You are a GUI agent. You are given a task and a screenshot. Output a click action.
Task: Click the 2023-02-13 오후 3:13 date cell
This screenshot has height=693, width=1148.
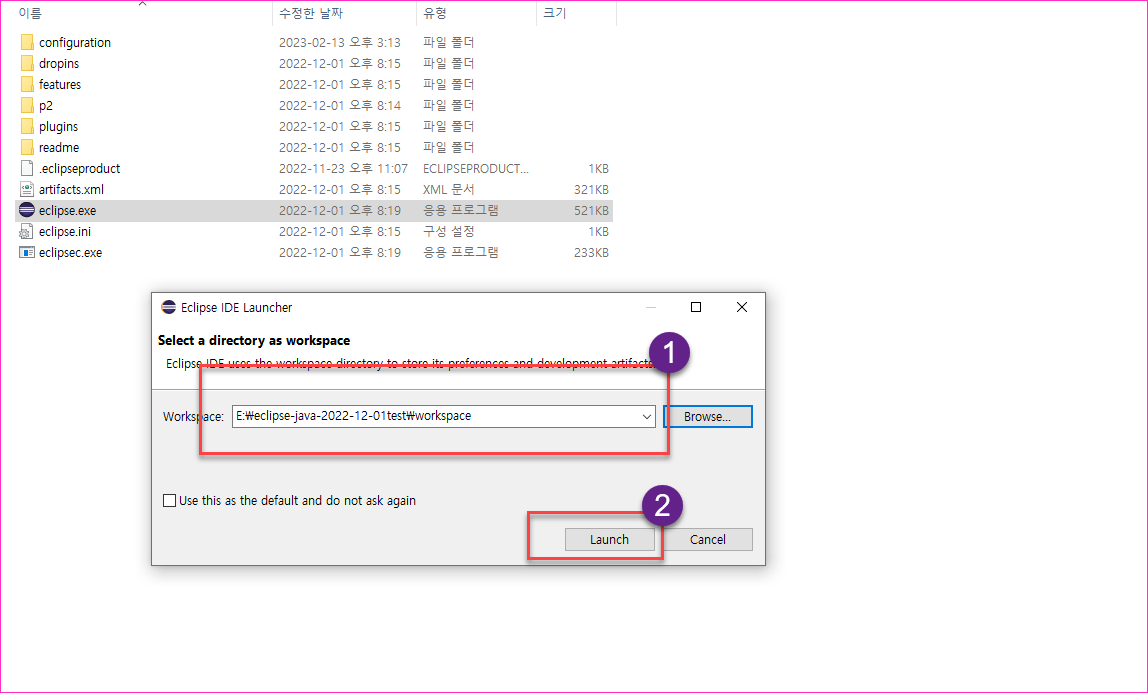[340, 42]
